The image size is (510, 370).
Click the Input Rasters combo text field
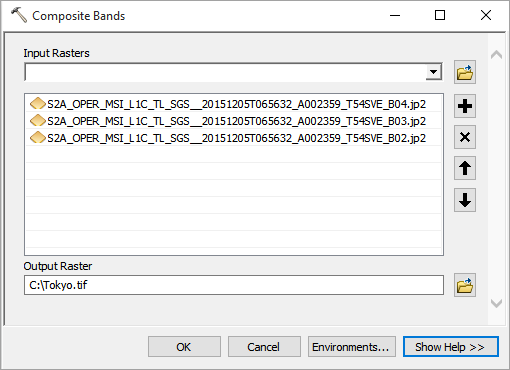click(x=225, y=72)
